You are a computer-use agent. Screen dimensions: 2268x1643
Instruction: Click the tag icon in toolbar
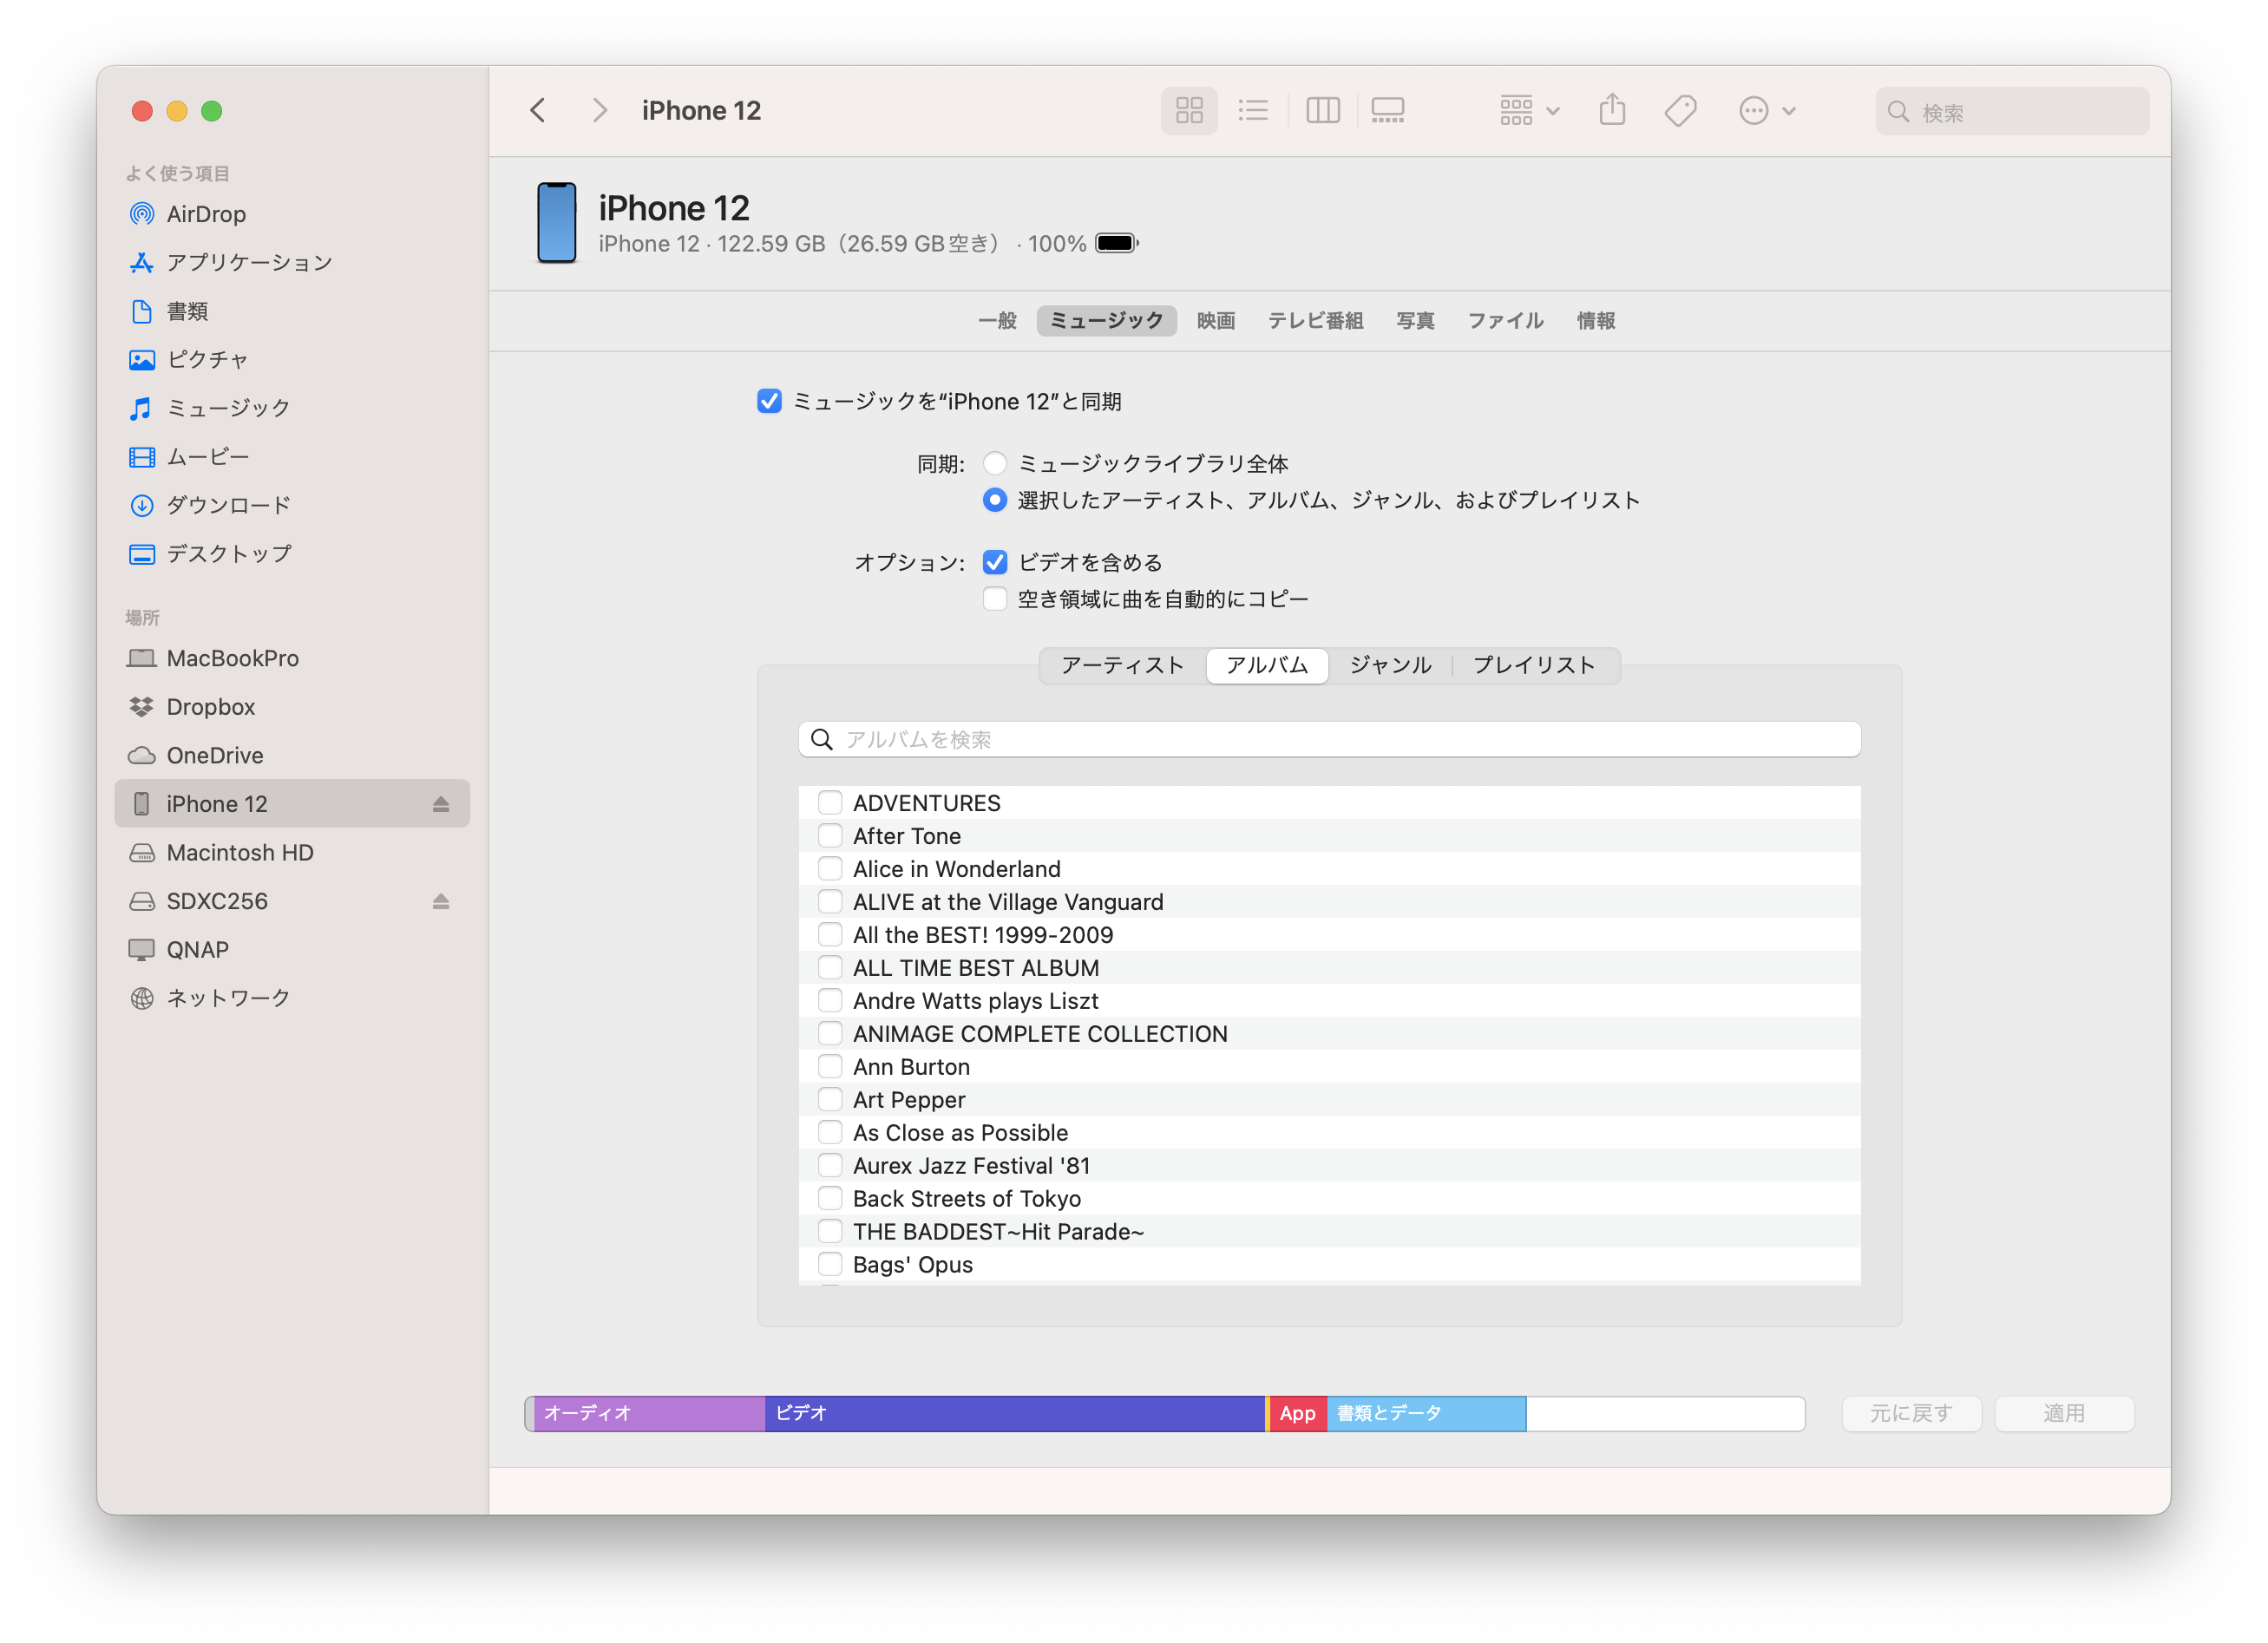[1680, 110]
